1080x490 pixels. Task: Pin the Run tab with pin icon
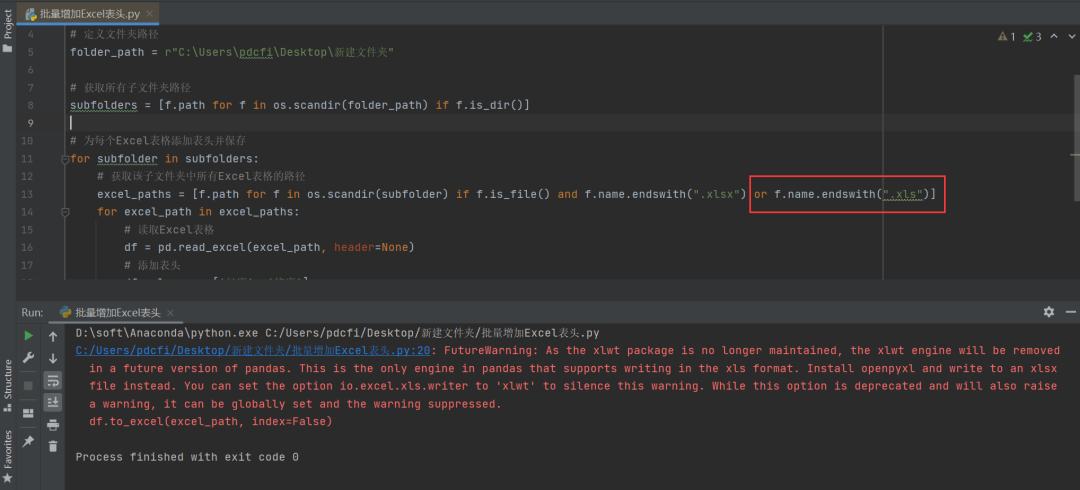[x=28, y=441]
